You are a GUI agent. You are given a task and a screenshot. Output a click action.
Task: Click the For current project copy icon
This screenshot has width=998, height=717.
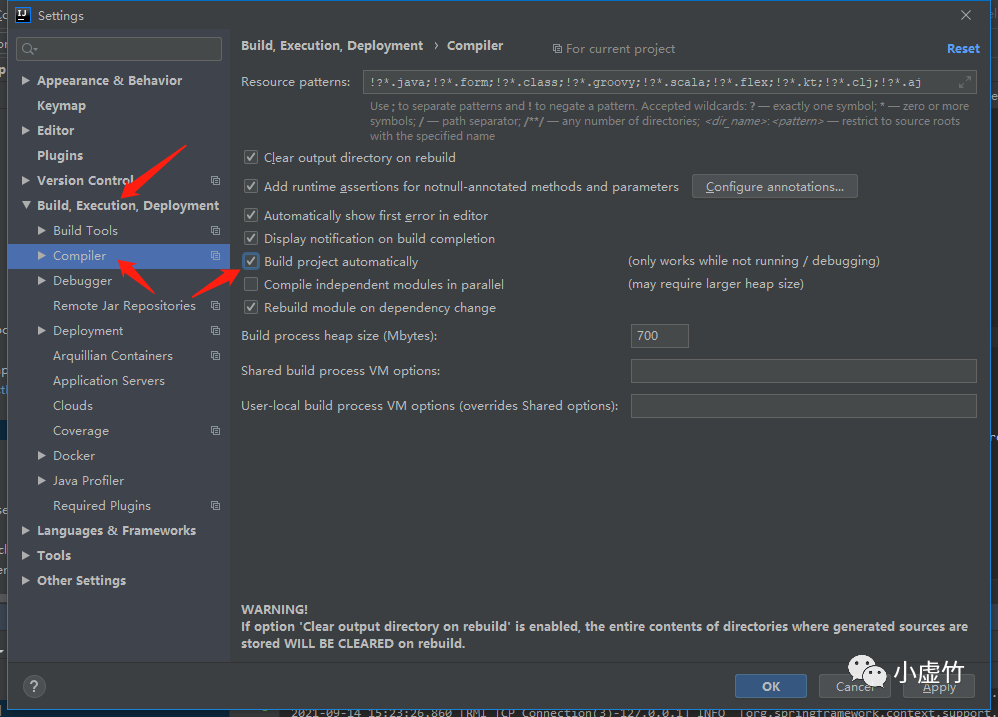(x=557, y=49)
